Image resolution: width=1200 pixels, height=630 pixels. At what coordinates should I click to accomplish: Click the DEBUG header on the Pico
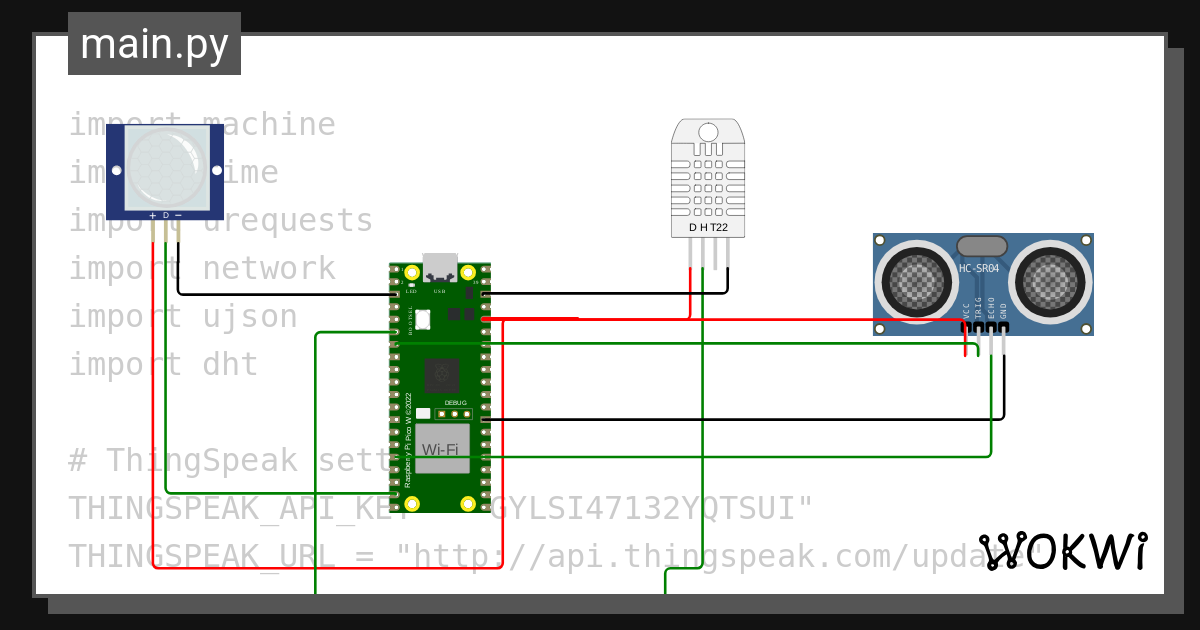457,412
